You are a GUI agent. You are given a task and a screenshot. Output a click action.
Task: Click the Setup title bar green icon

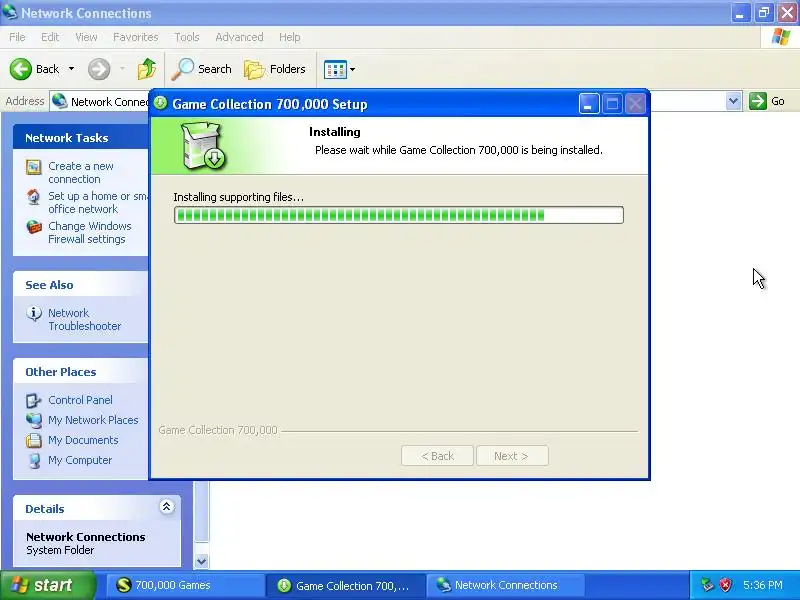click(x=160, y=104)
